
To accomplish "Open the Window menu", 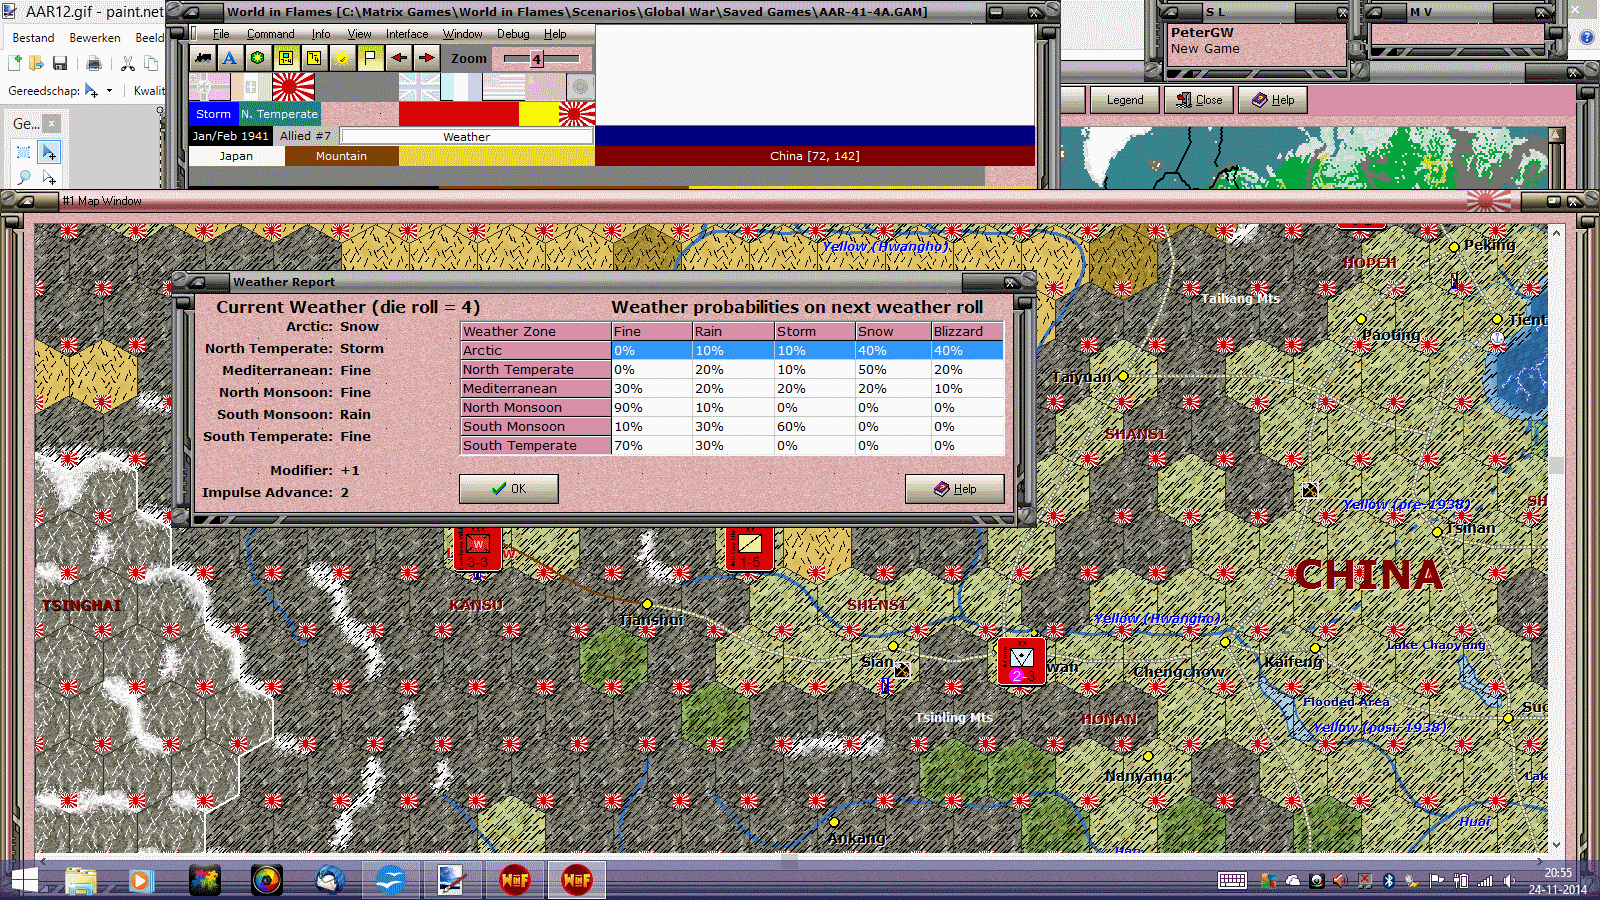I will pos(463,34).
